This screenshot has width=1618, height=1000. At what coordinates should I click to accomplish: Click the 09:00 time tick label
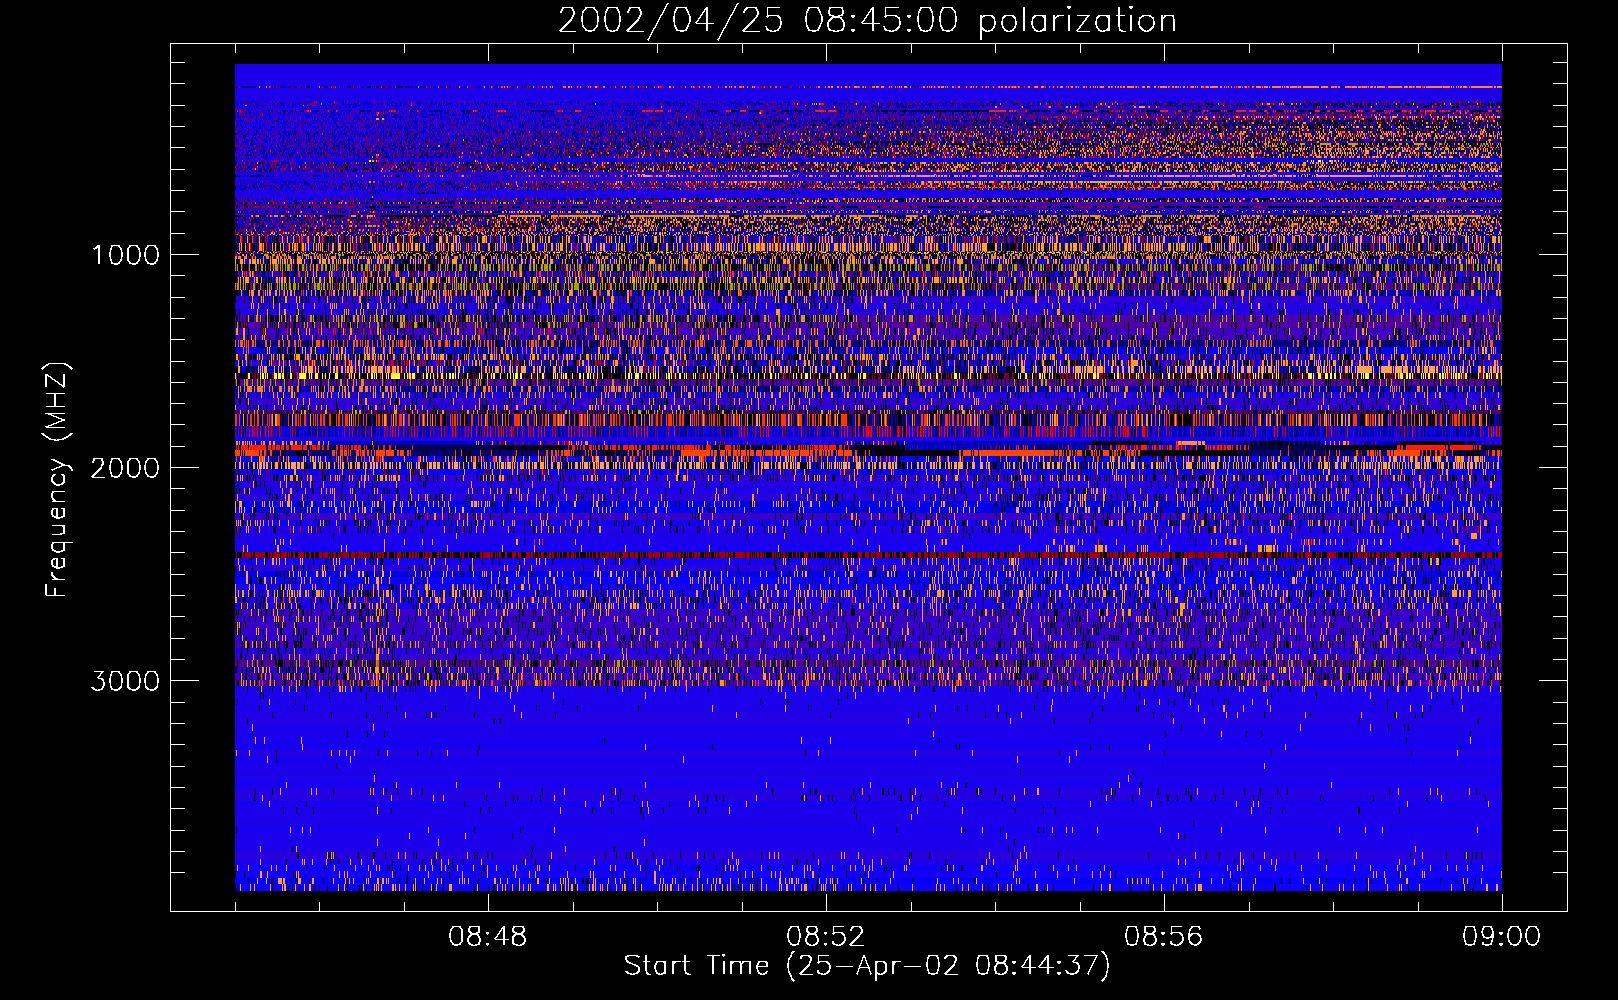[x=1502, y=937]
